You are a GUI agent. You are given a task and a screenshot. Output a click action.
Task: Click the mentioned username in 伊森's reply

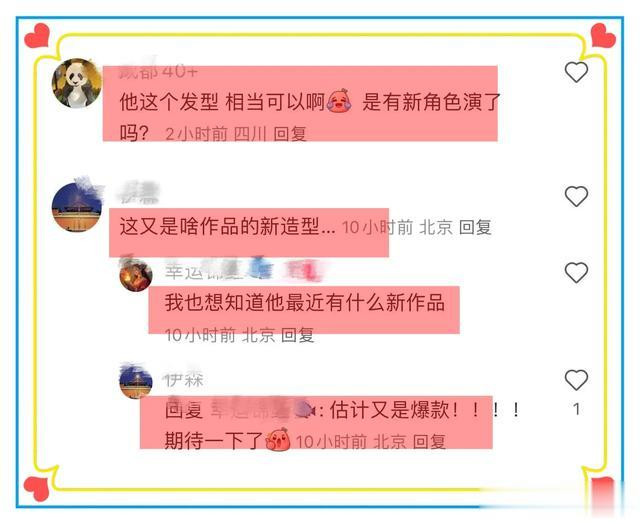tap(263, 409)
